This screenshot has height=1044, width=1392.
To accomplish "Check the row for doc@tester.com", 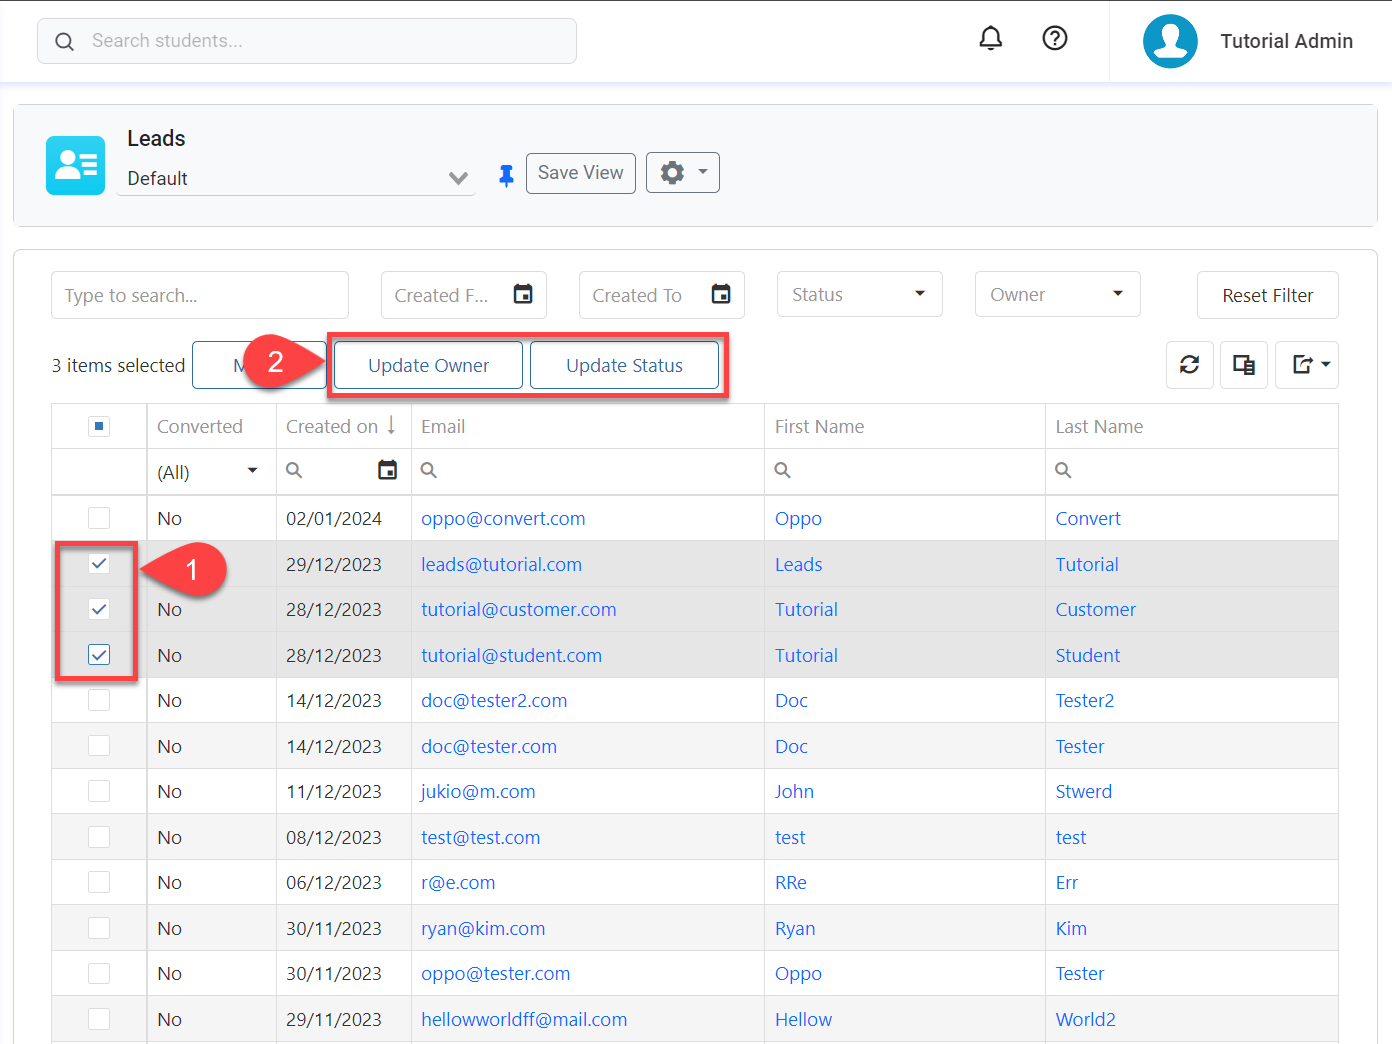I will click(x=99, y=746).
